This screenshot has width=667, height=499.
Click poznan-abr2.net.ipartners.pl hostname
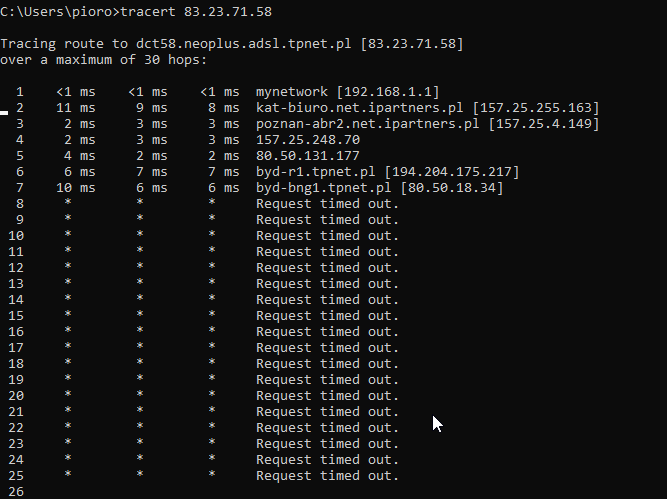click(368, 124)
